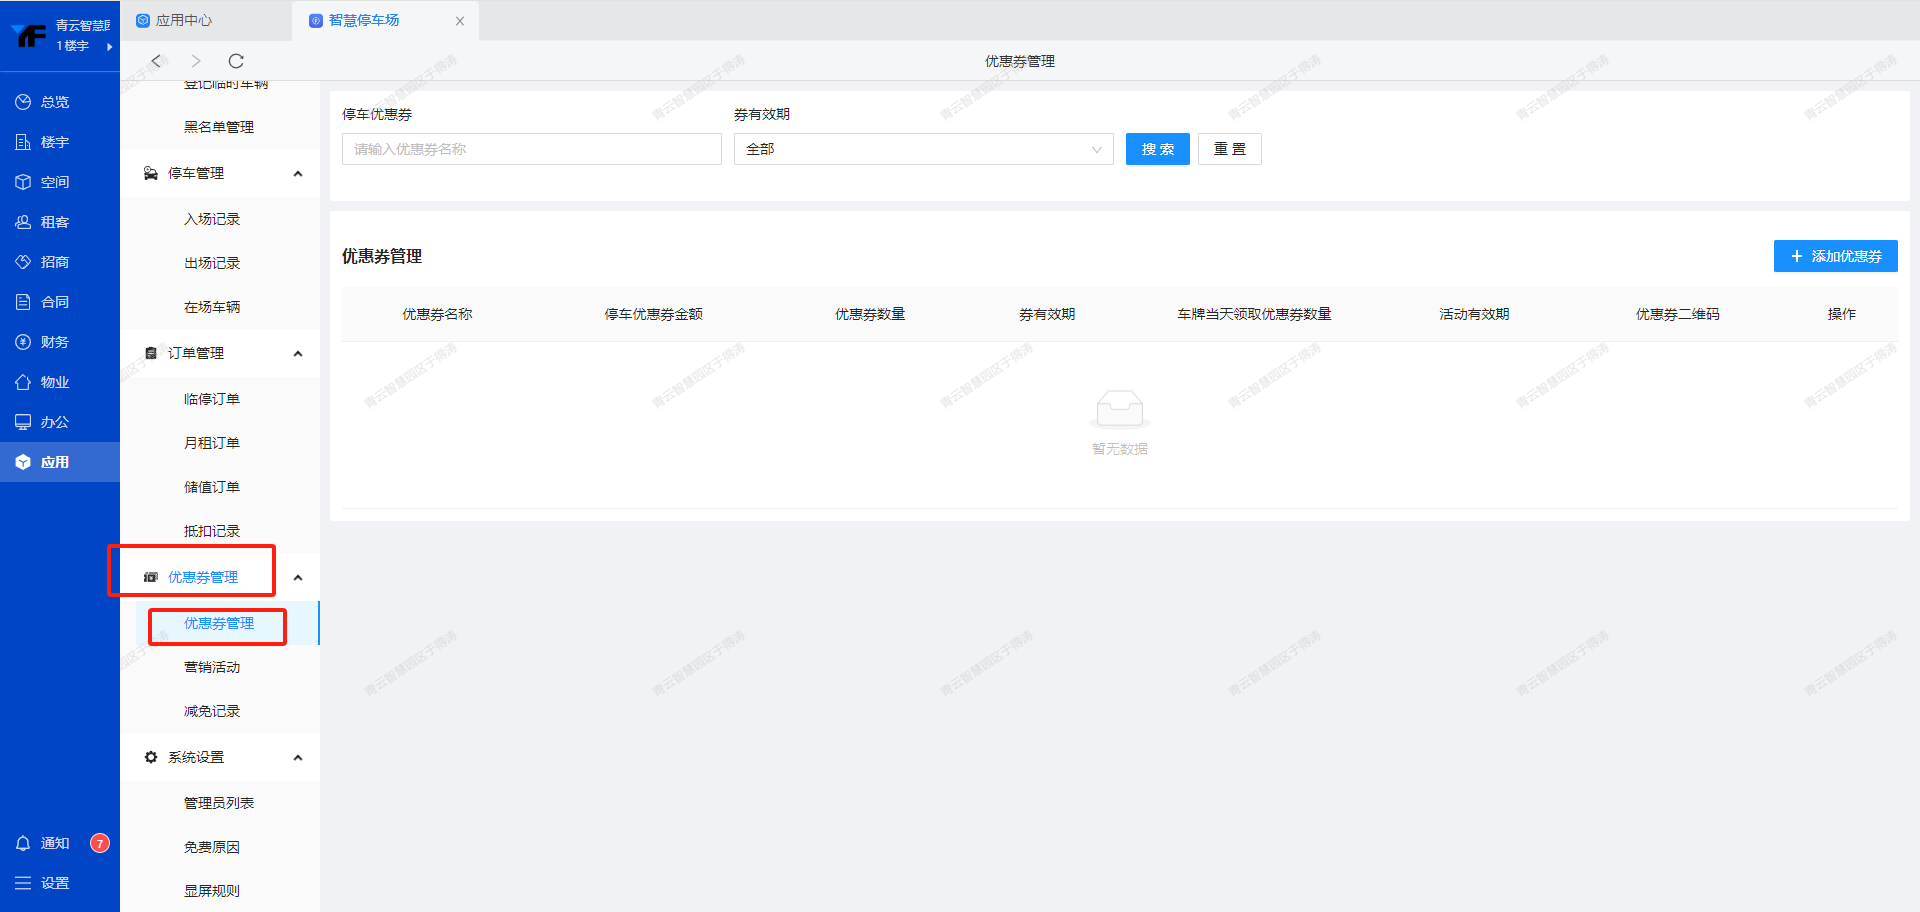Close the 智慧停车场 tab

[460, 21]
